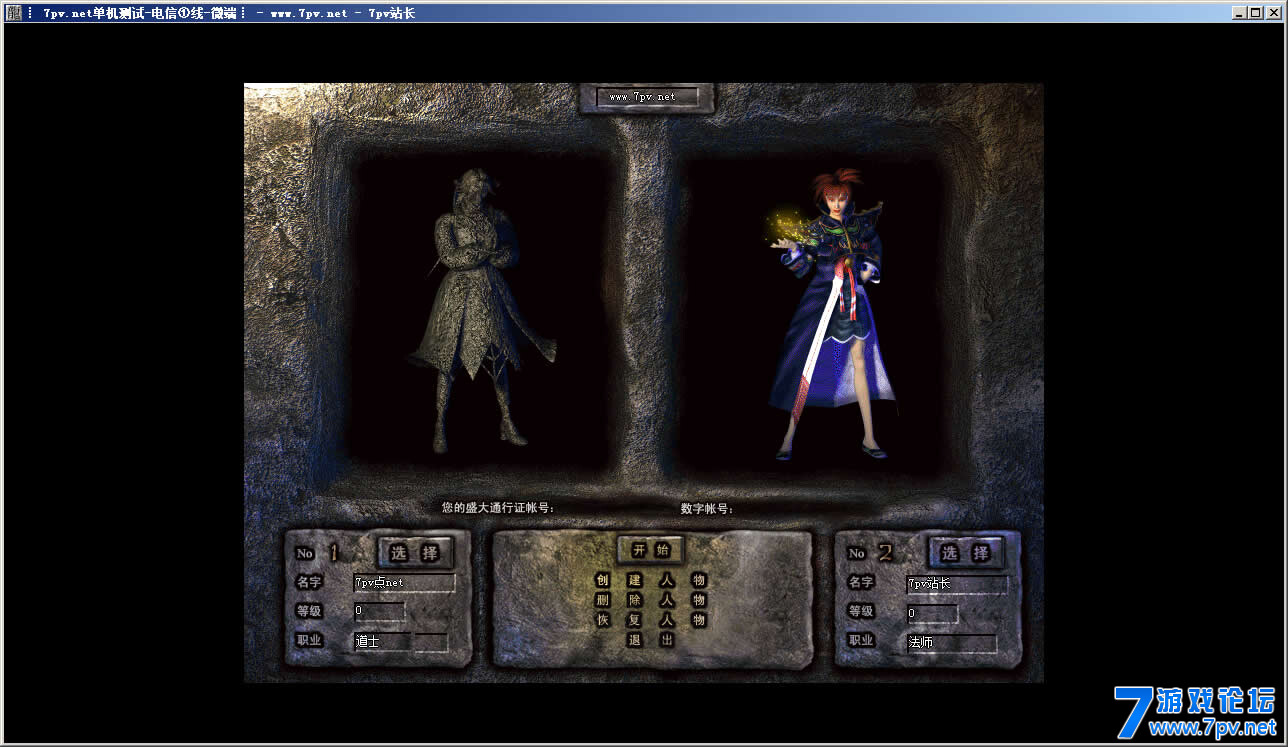1288x747 pixels.
Task: Click the stone Taoist character statue
Action: [481, 310]
